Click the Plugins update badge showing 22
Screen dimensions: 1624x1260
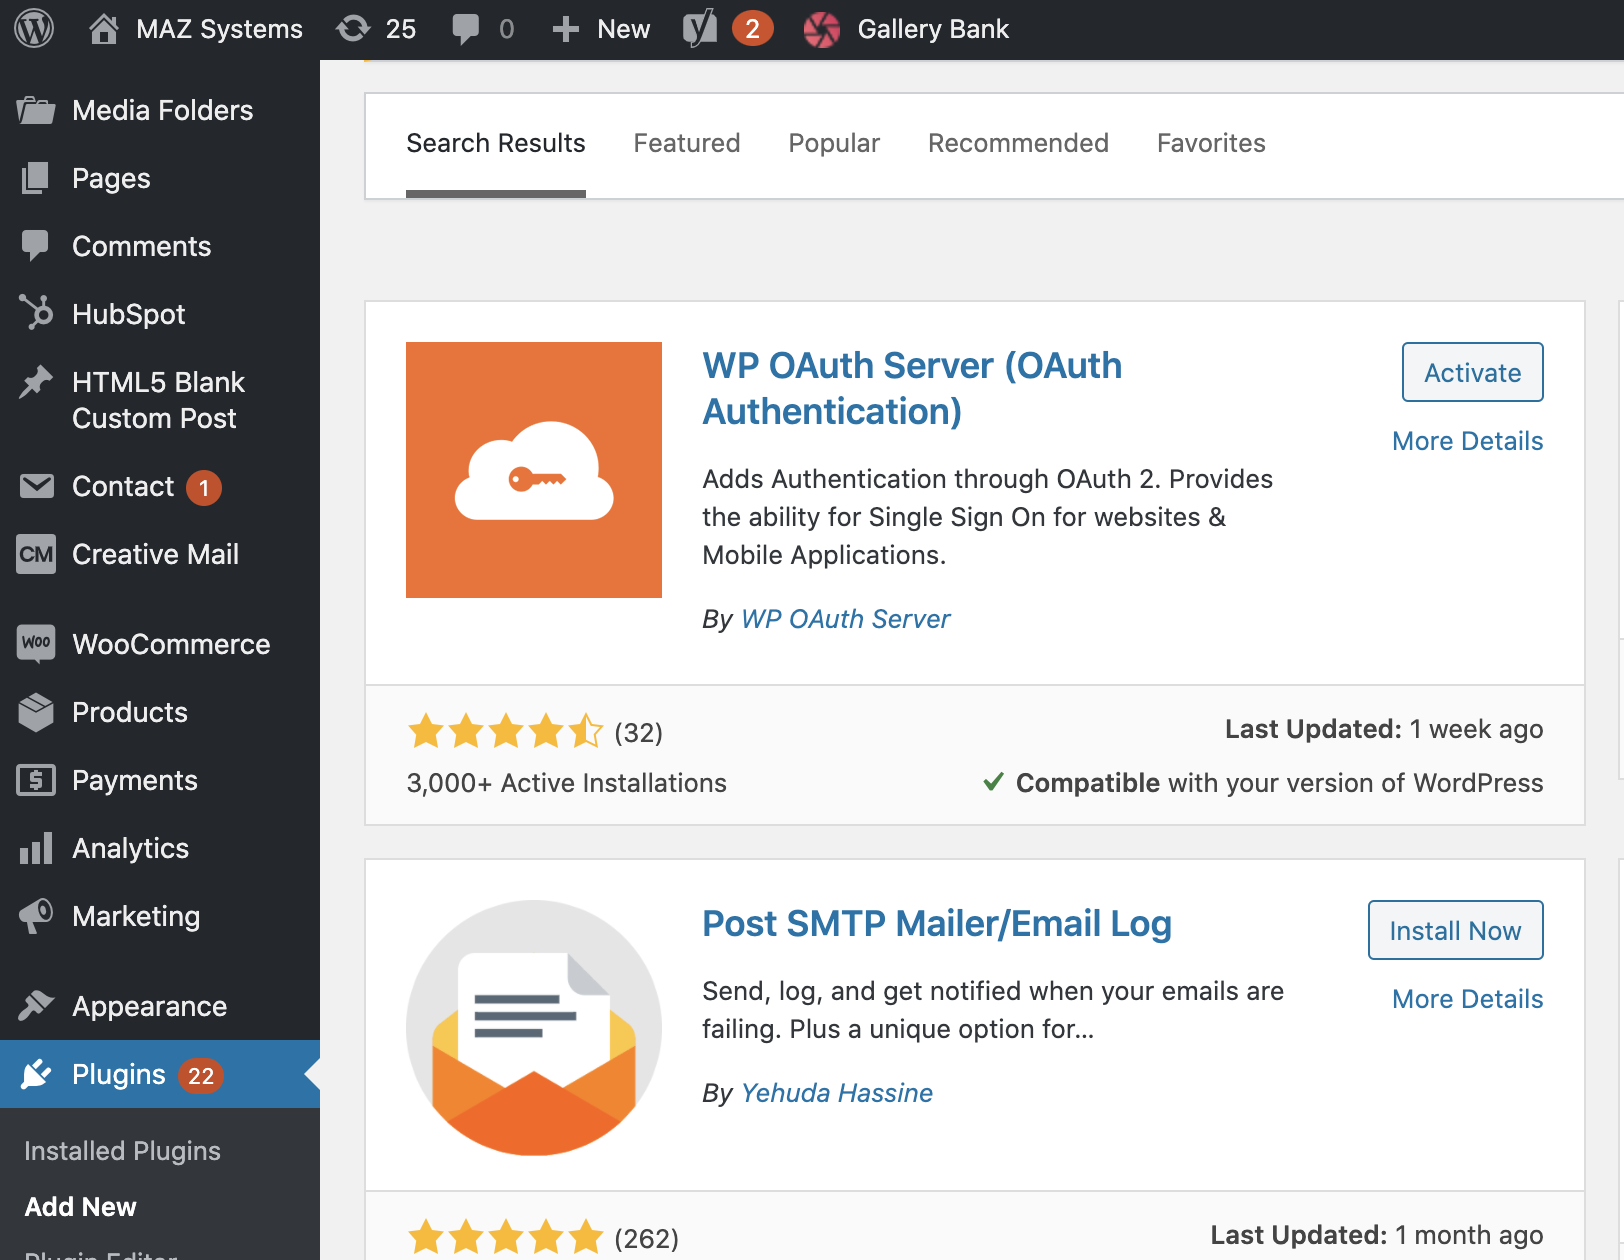click(x=201, y=1076)
